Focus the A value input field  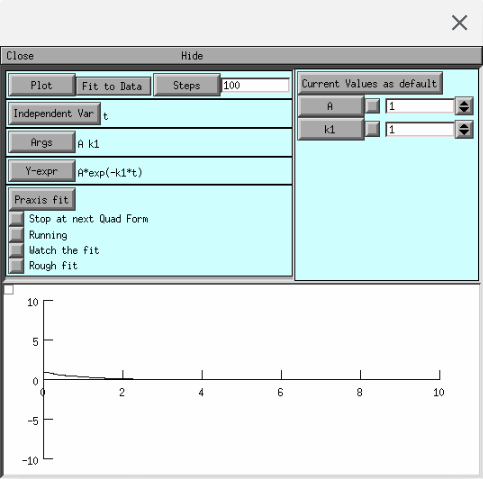pyautogui.click(x=420, y=106)
